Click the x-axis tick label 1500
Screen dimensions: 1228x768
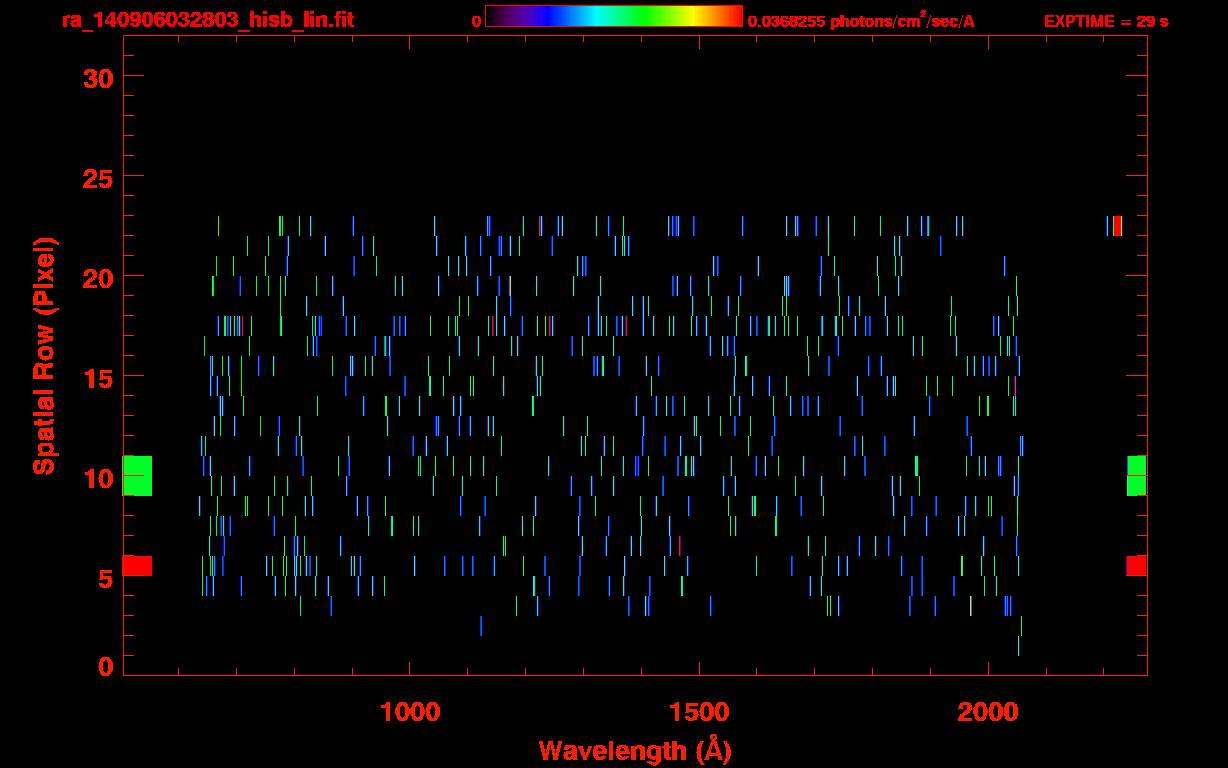699,712
